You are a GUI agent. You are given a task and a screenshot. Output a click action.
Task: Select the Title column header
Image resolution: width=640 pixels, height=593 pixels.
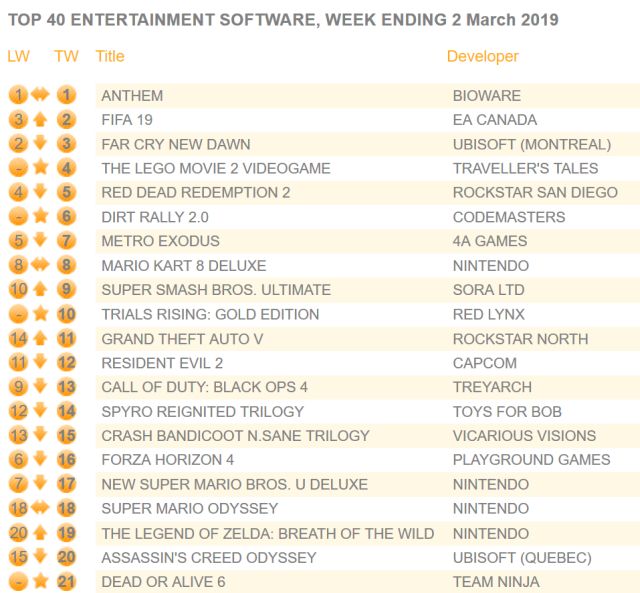pos(110,56)
